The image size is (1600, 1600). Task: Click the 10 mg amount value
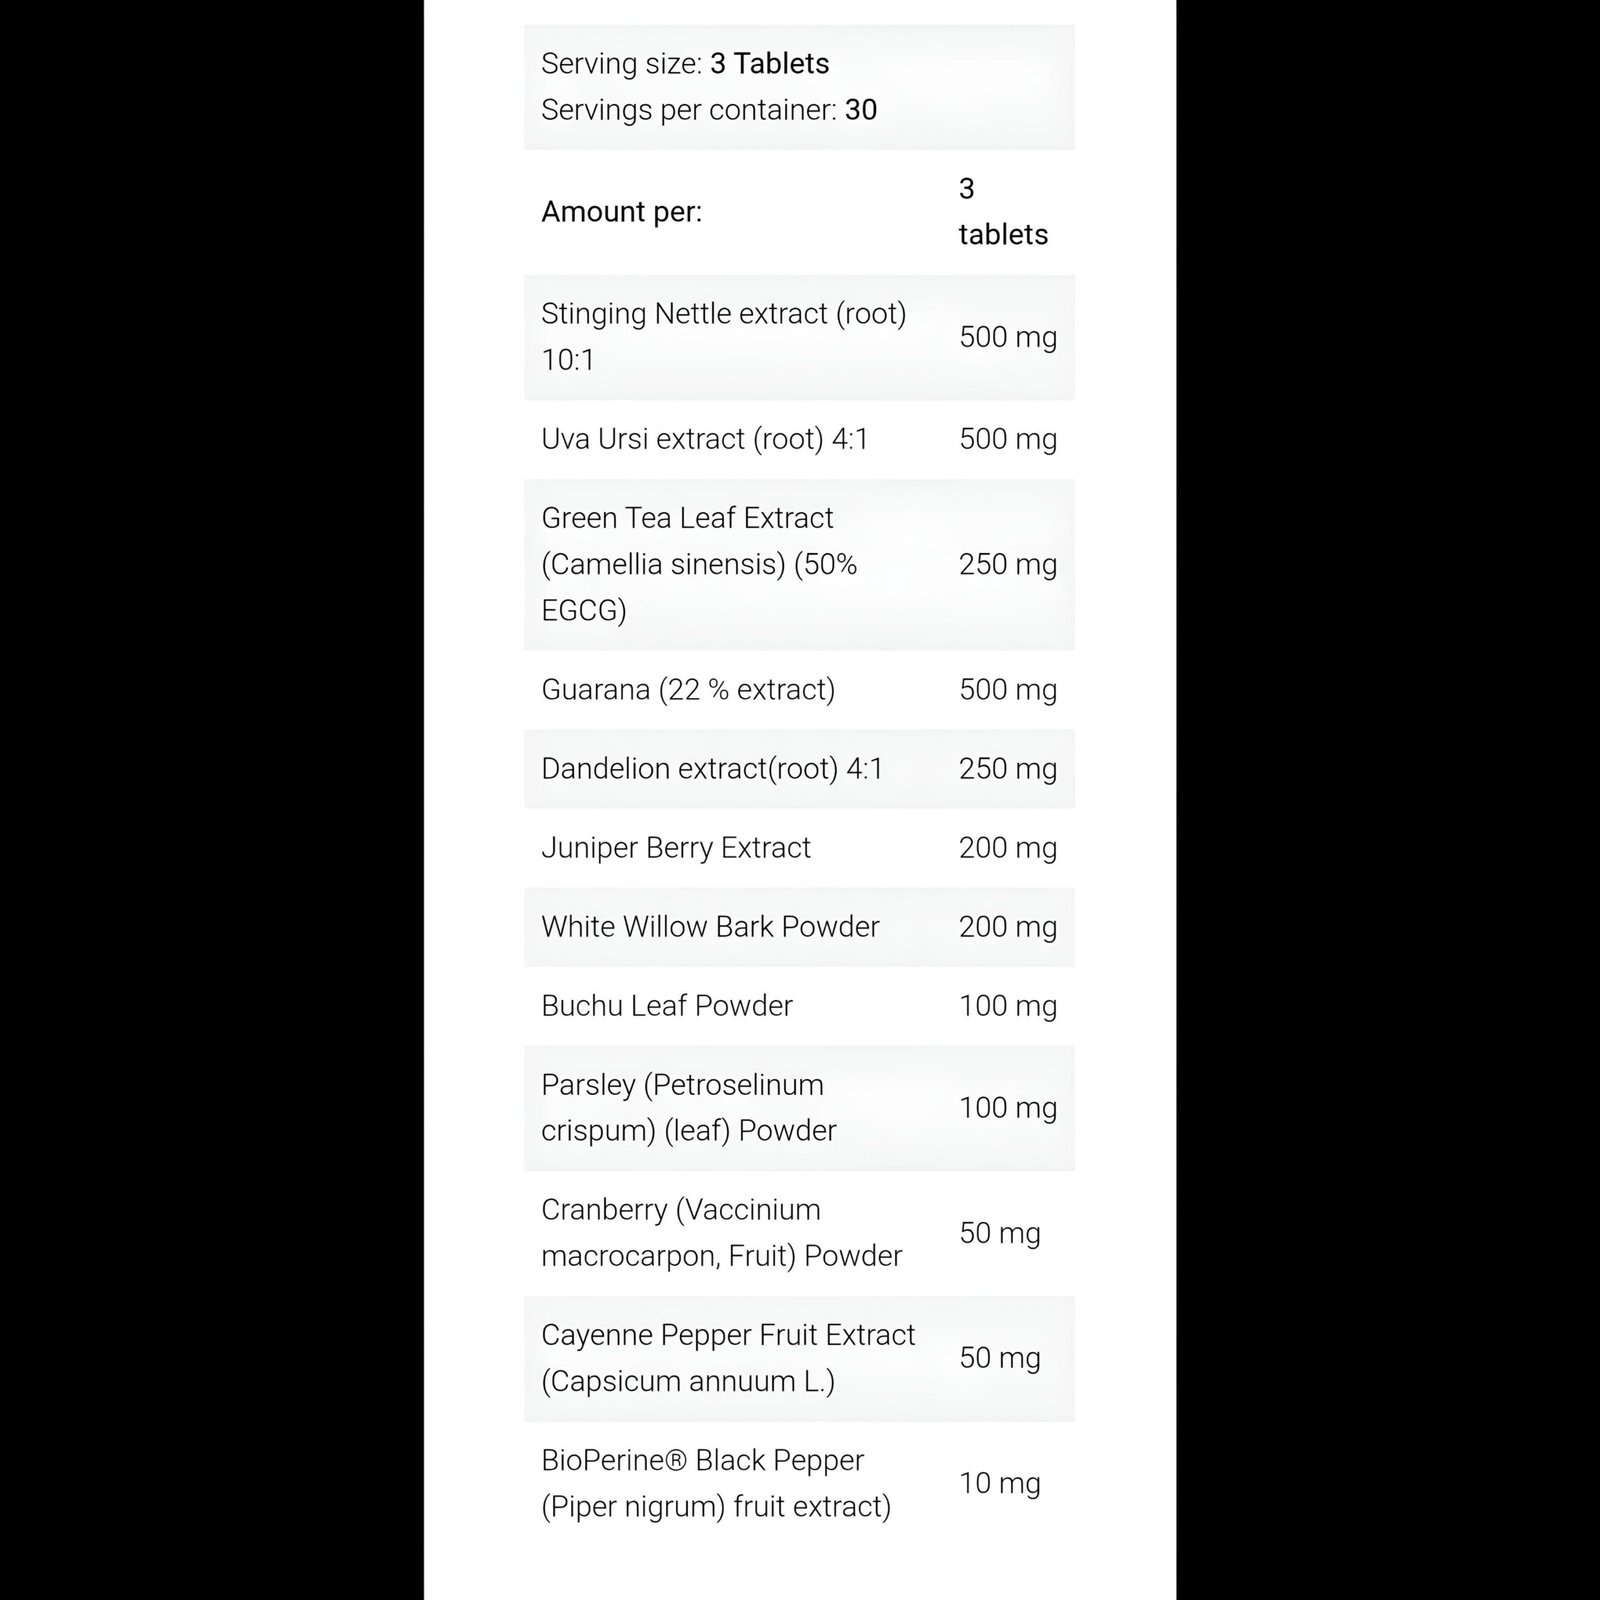[x=1000, y=1483]
